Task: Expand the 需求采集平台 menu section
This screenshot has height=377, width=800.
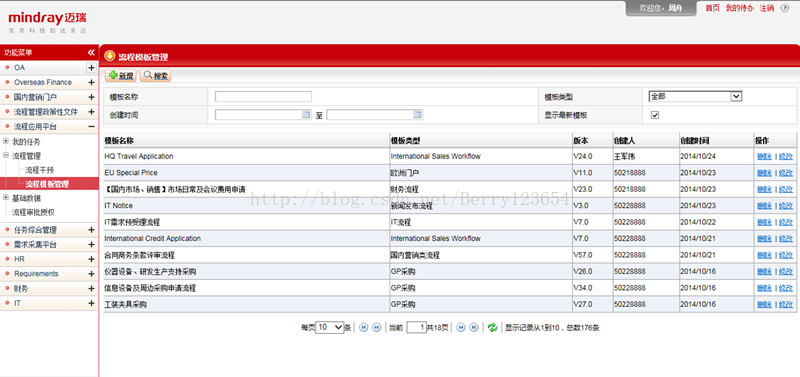Action: pyautogui.click(x=91, y=245)
